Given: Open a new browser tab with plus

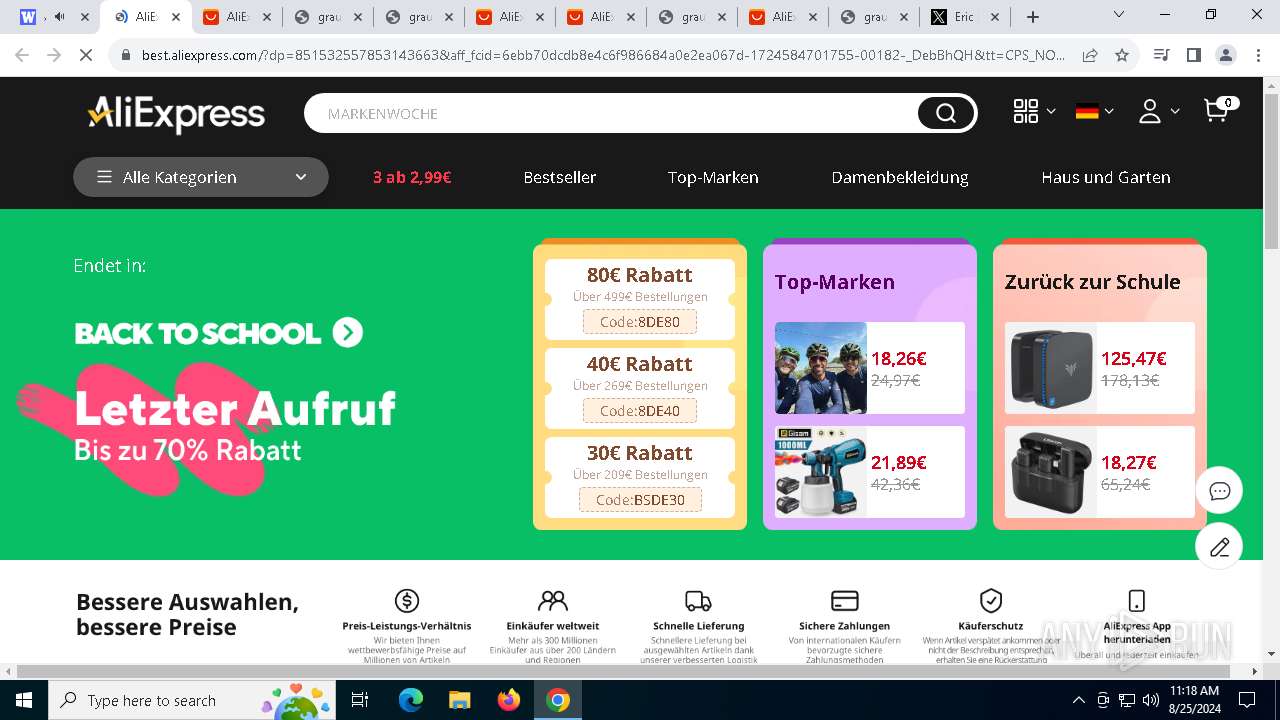Looking at the screenshot, I should pyautogui.click(x=1033, y=17).
